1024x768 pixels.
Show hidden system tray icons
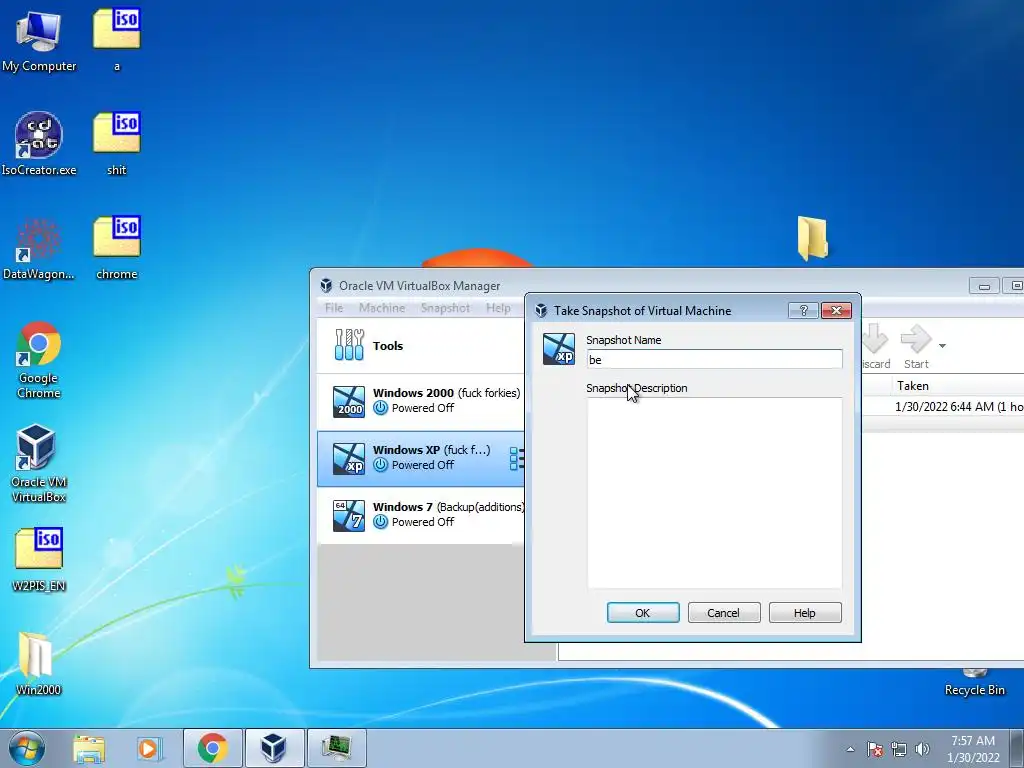tap(850, 749)
